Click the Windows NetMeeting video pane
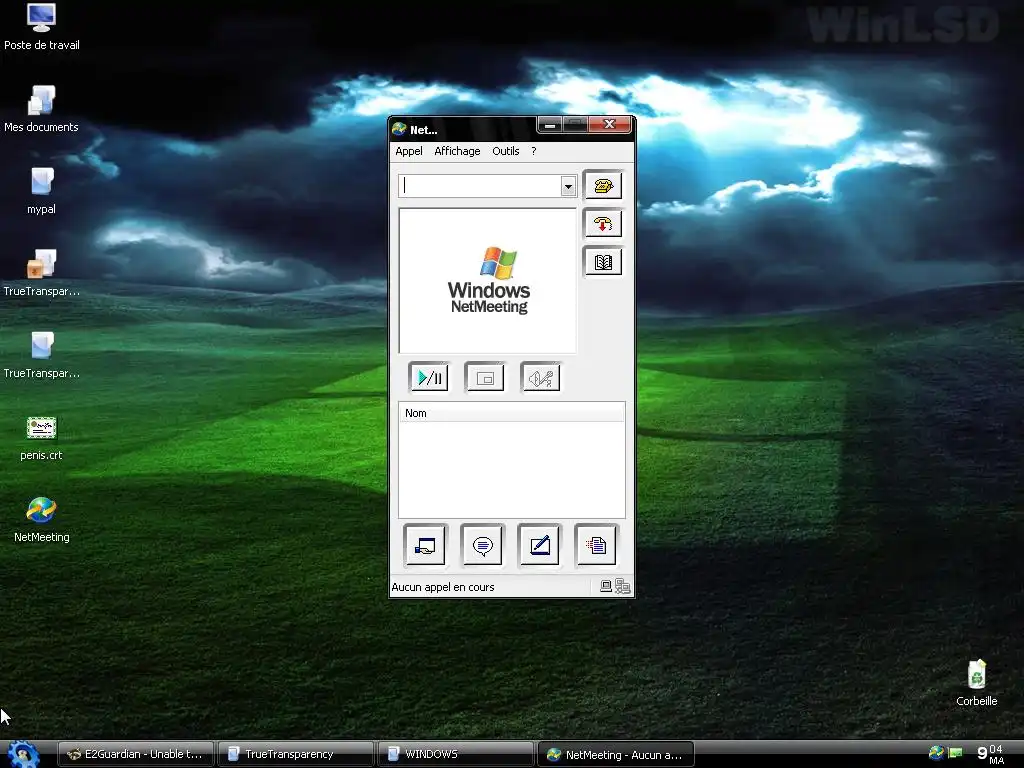The height and width of the screenshot is (768, 1024). [x=488, y=281]
